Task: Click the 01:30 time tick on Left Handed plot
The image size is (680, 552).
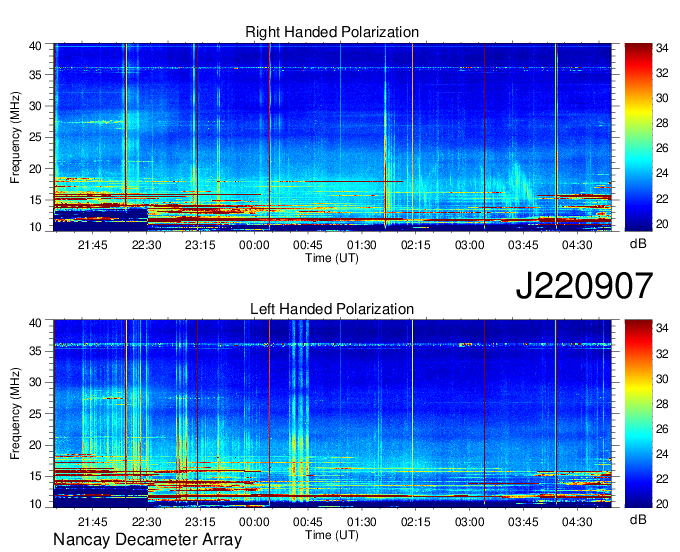Action: point(362,522)
